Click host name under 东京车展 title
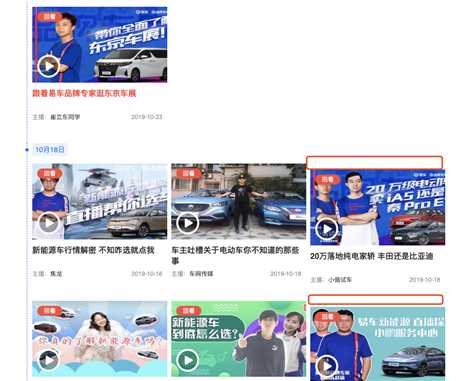Screen dimensions: 459x381 tap(65, 117)
